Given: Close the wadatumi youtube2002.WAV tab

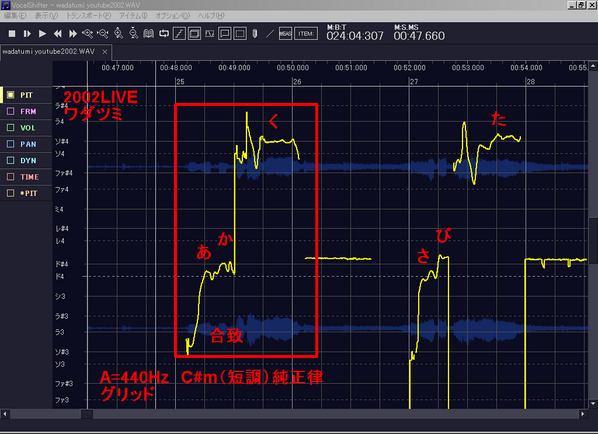Looking at the screenshot, I should (104, 52).
